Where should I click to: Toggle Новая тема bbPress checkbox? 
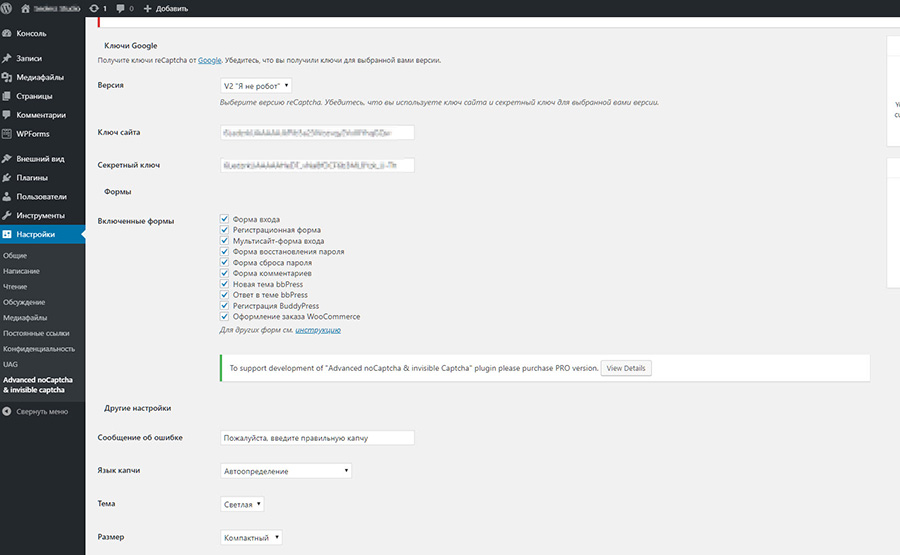(224, 284)
